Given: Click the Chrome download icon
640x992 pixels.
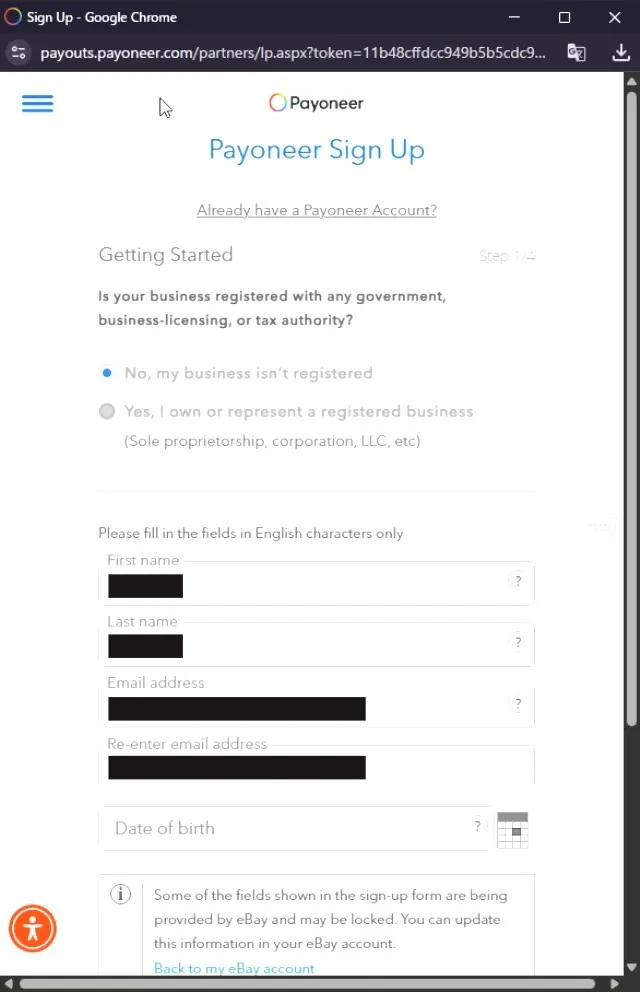Looking at the screenshot, I should pos(620,53).
